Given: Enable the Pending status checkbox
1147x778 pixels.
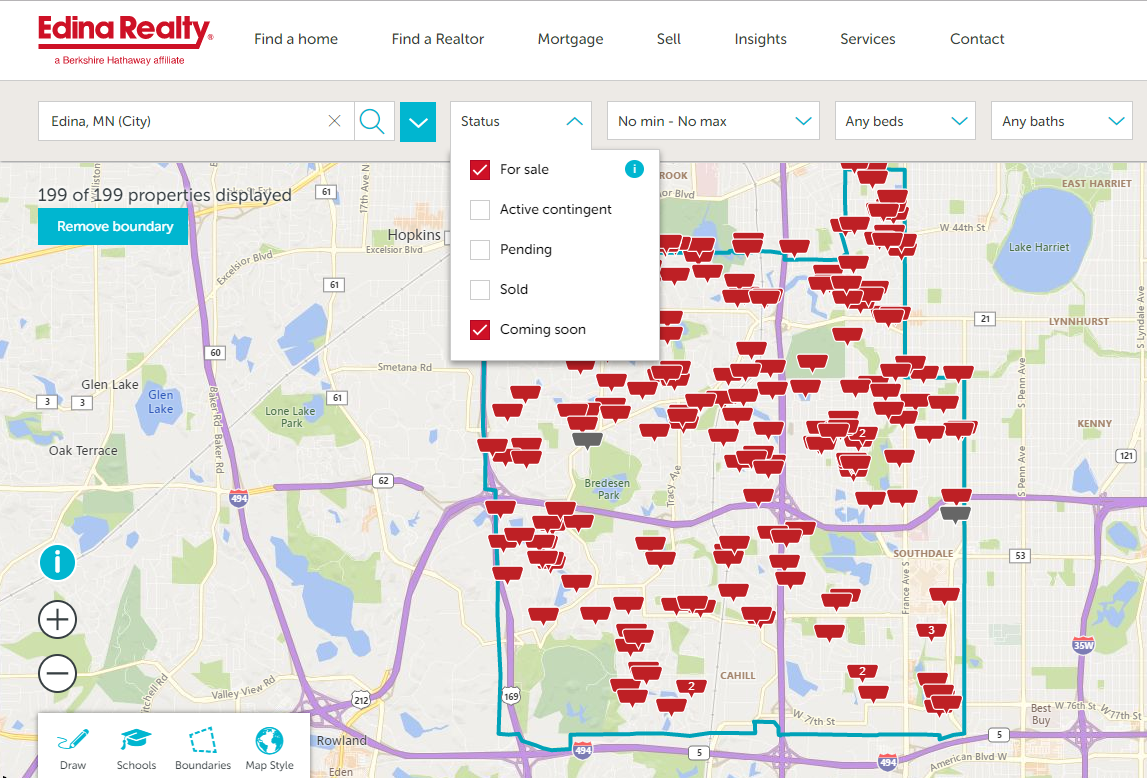Looking at the screenshot, I should [x=480, y=250].
